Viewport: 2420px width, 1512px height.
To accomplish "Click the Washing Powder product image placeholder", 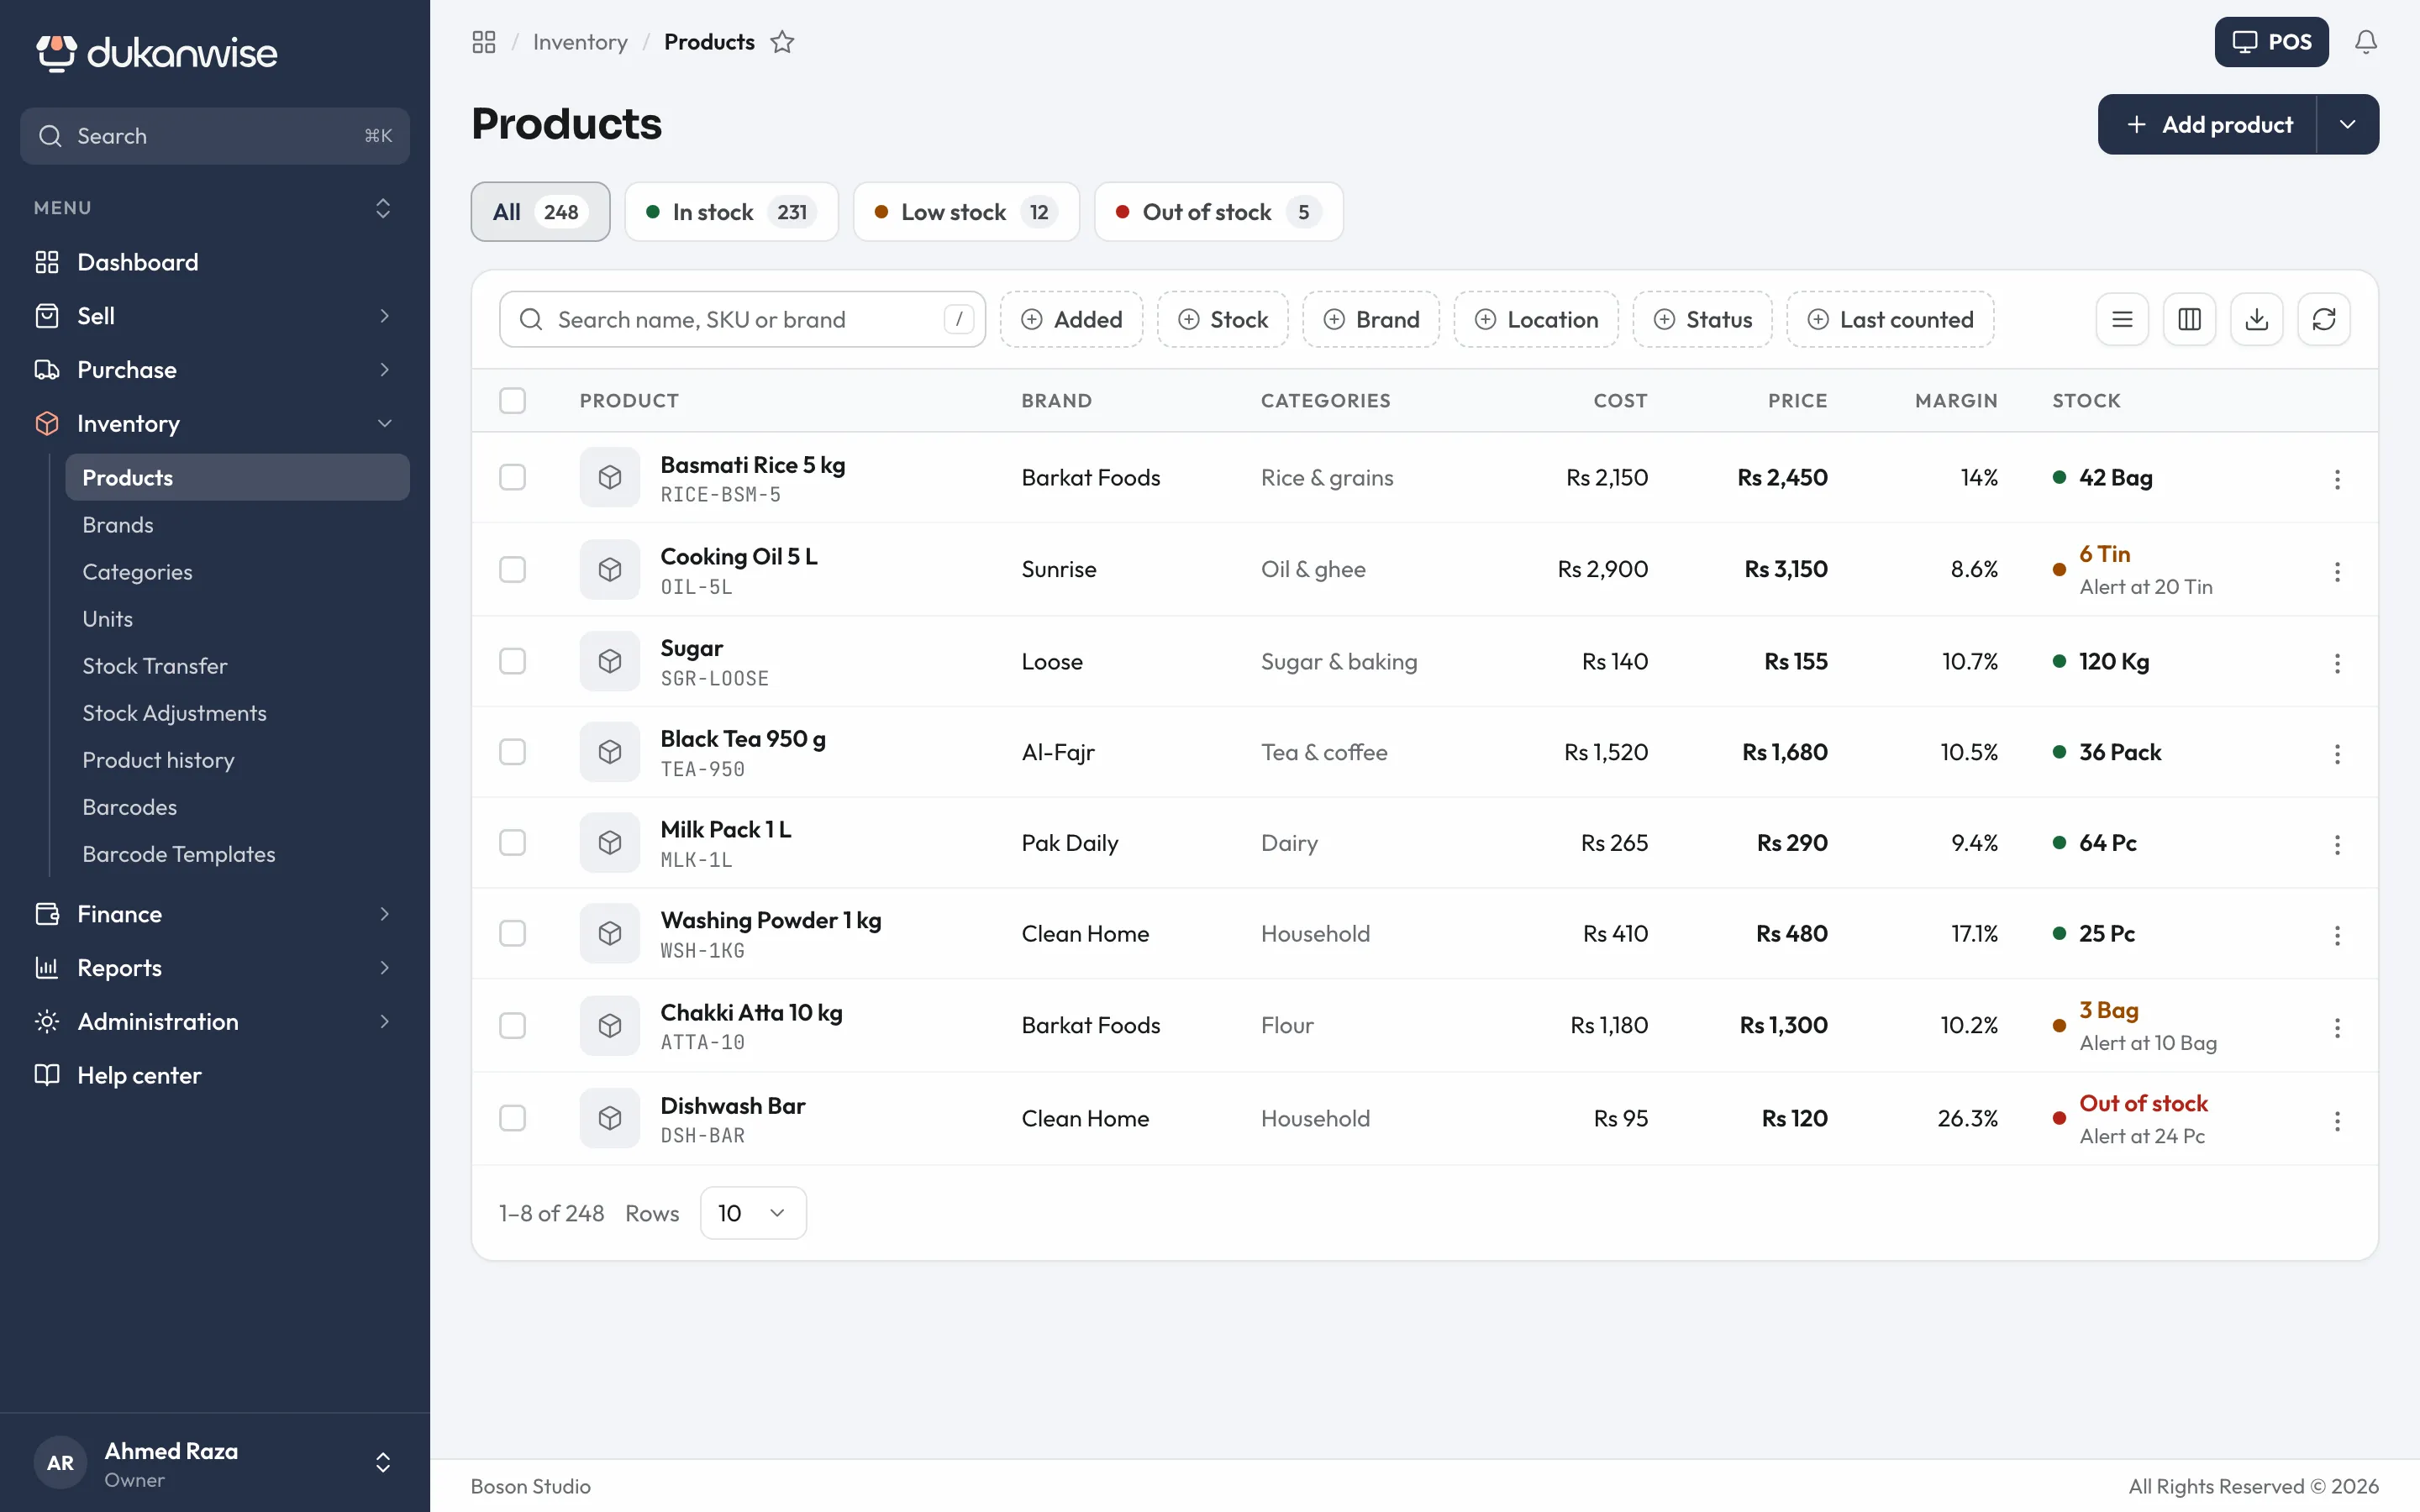I will coord(610,933).
